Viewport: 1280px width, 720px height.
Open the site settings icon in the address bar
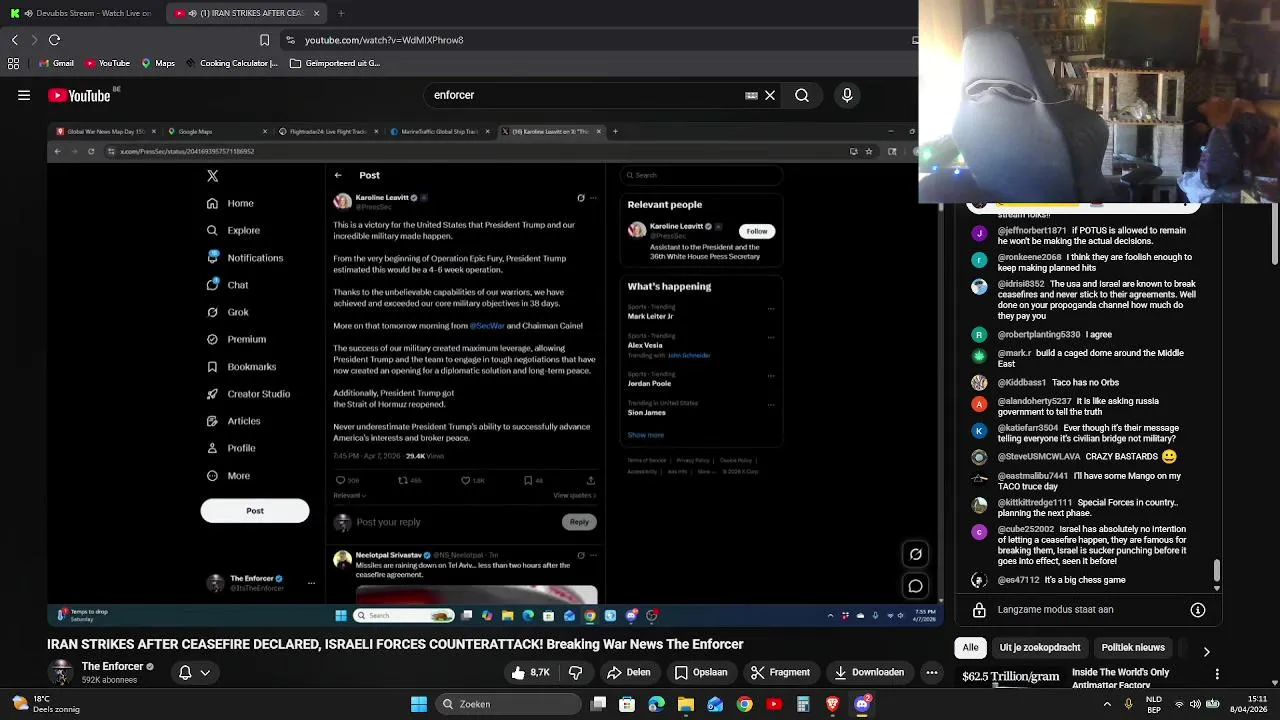click(x=290, y=40)
